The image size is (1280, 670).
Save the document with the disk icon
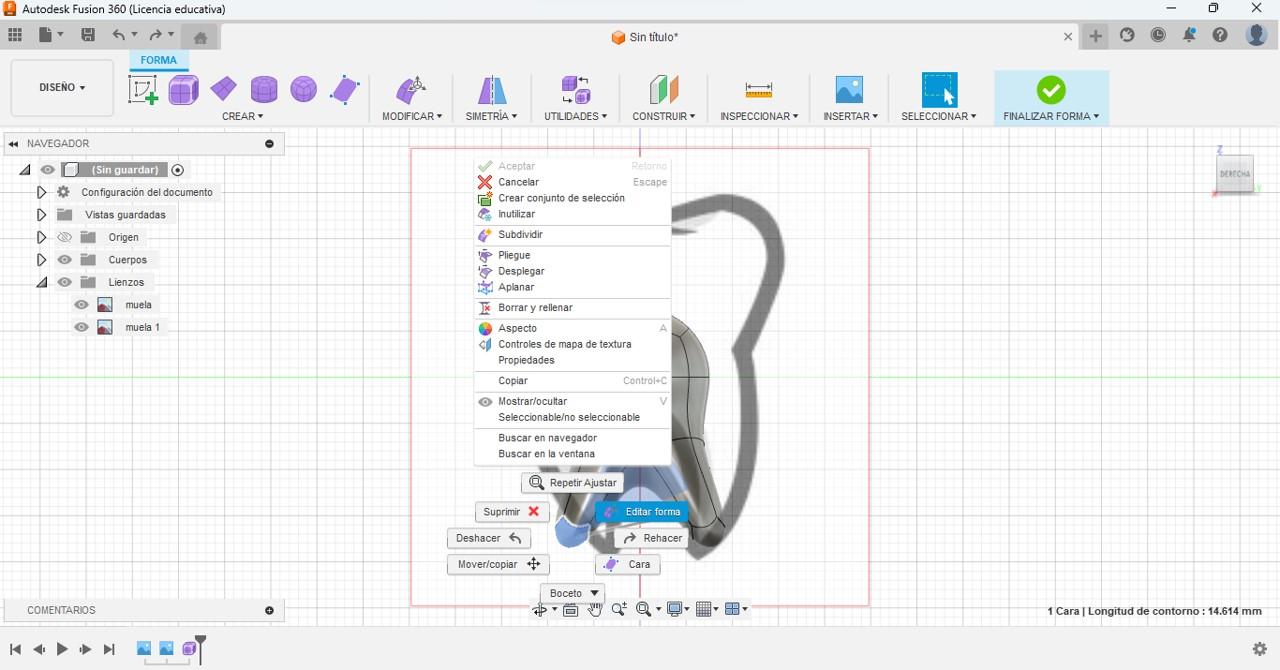(88, 35)
